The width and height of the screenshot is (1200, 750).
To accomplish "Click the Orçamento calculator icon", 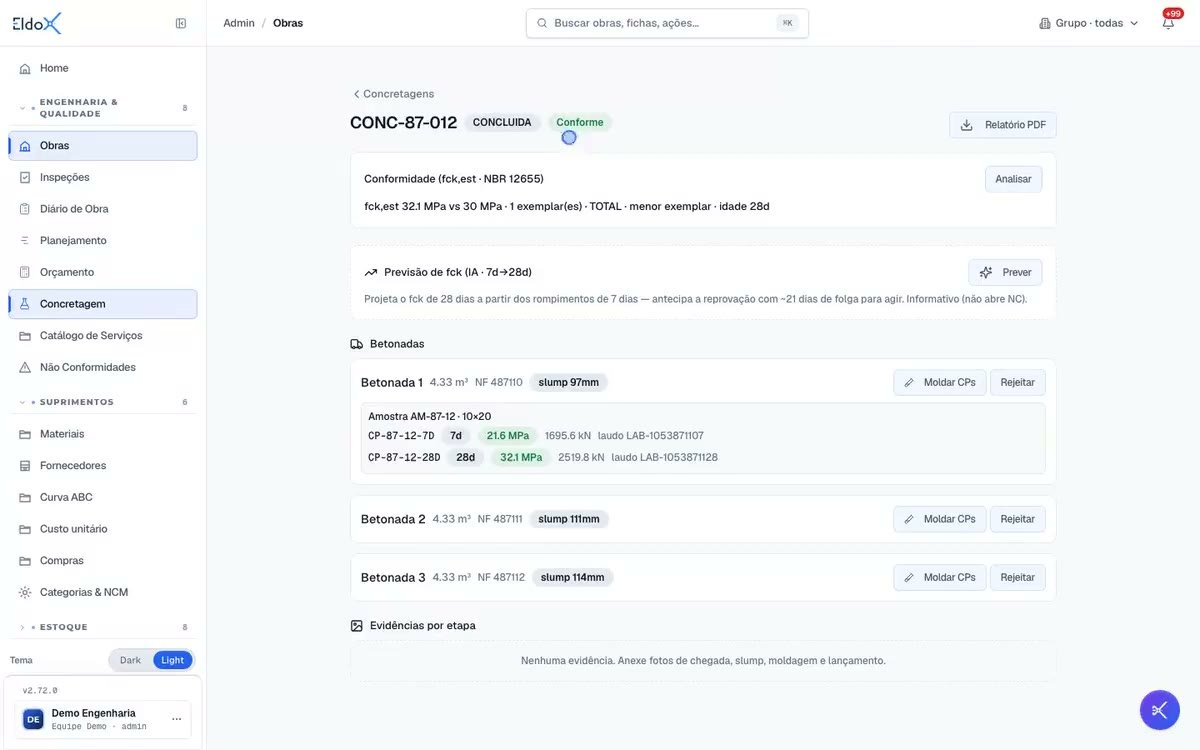I will click(x=25, y=272).
